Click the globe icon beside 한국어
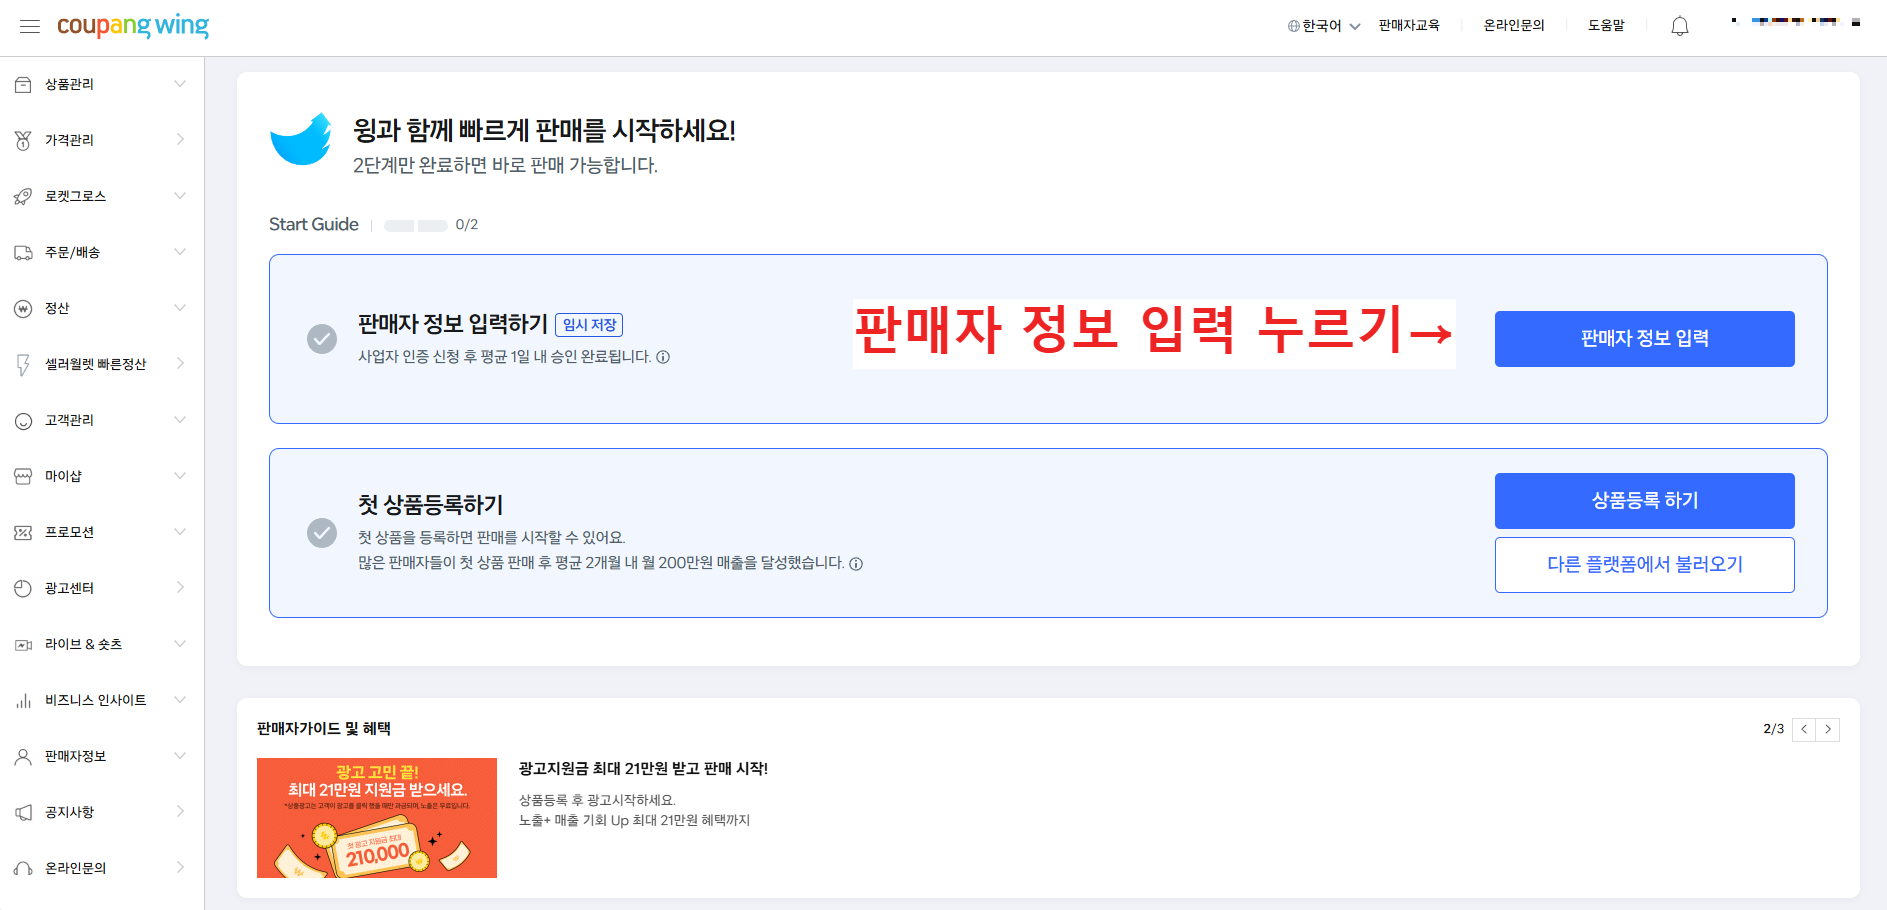The width and height of the screenshot is (1887, 910). tap(1293, 26)
